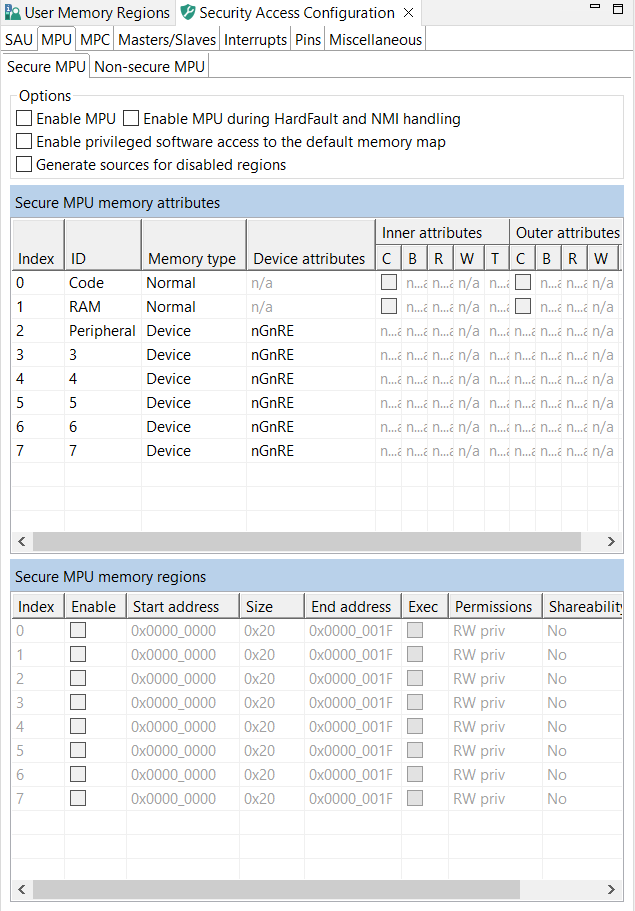The width and height of the screenshot is (635, 911).
Task: Toggle outer cacheable checkbox for Code attribute
Action: point(523,282)
